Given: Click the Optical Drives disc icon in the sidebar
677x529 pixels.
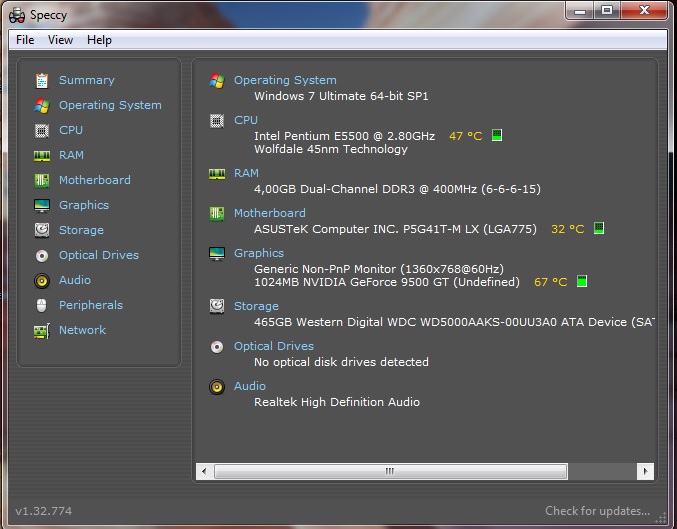Looking at the screenshot, I should pyautogui.click(x=42, y=256).
